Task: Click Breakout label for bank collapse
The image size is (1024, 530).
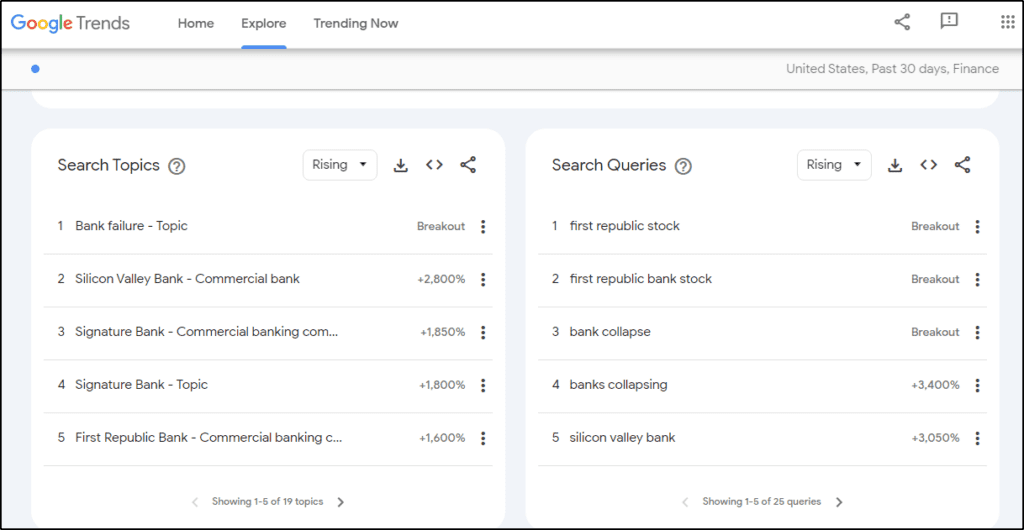Action: [x=936, y=332]
